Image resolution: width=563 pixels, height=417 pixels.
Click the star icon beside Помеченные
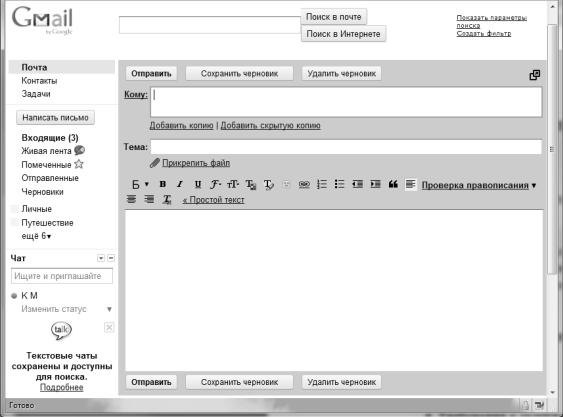click(79, 164)
